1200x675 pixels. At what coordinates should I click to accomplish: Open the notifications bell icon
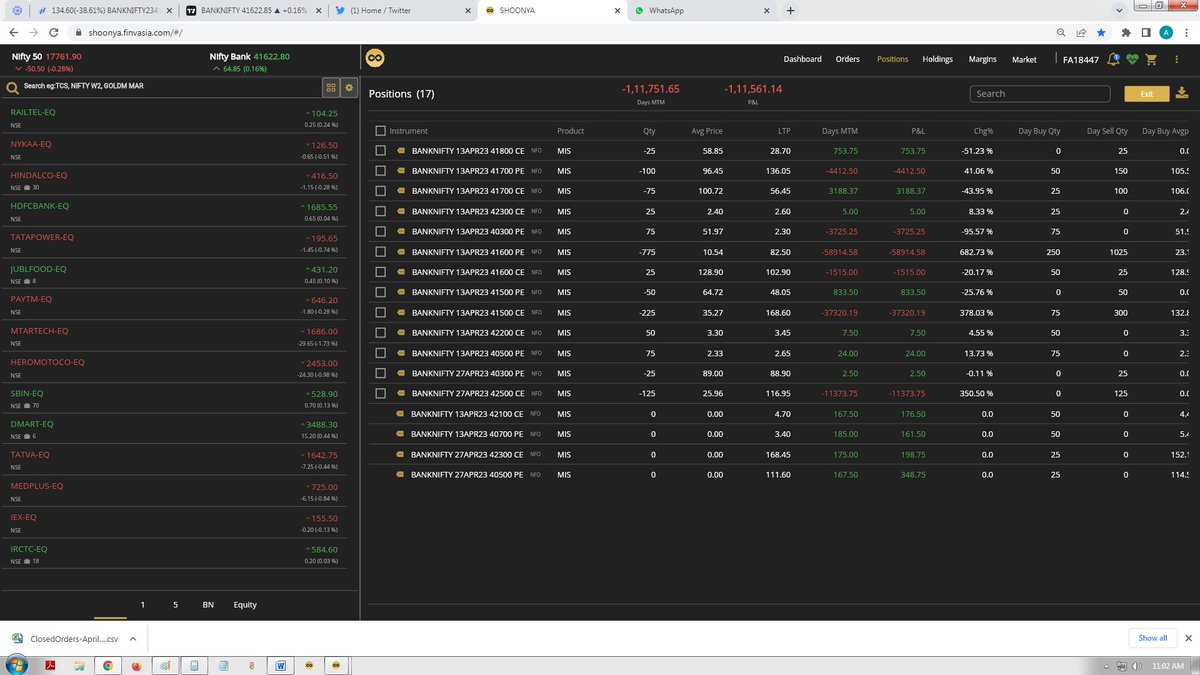click(1114, 59)
